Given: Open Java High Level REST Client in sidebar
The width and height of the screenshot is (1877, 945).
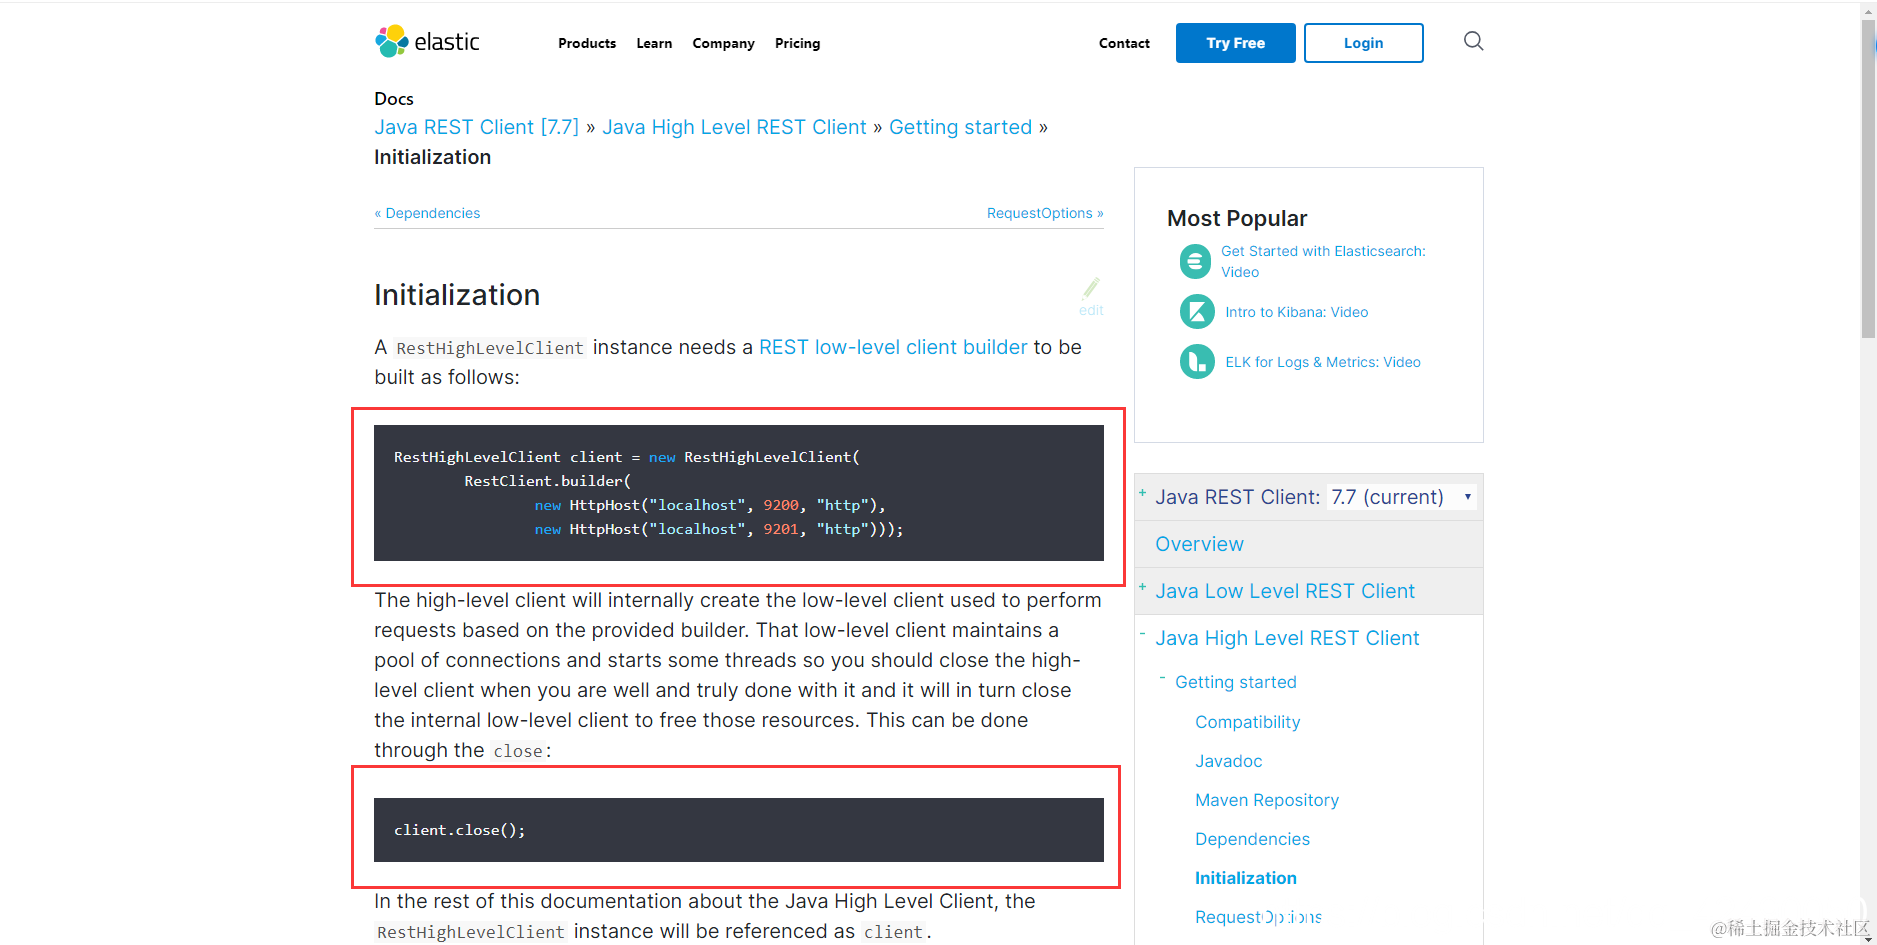Looking at the screenshot, I should tap(1287, 638).
